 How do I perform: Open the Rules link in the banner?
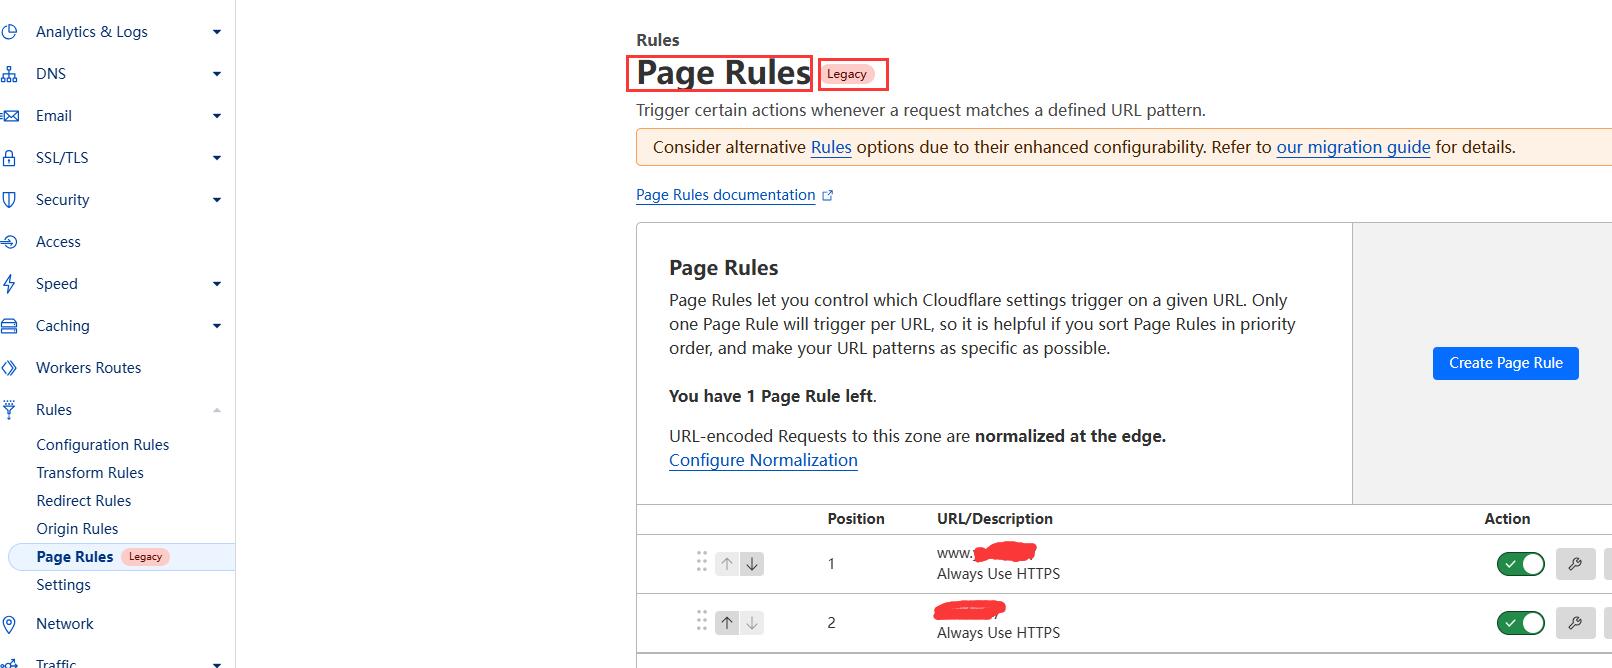(x=831, y=147)
